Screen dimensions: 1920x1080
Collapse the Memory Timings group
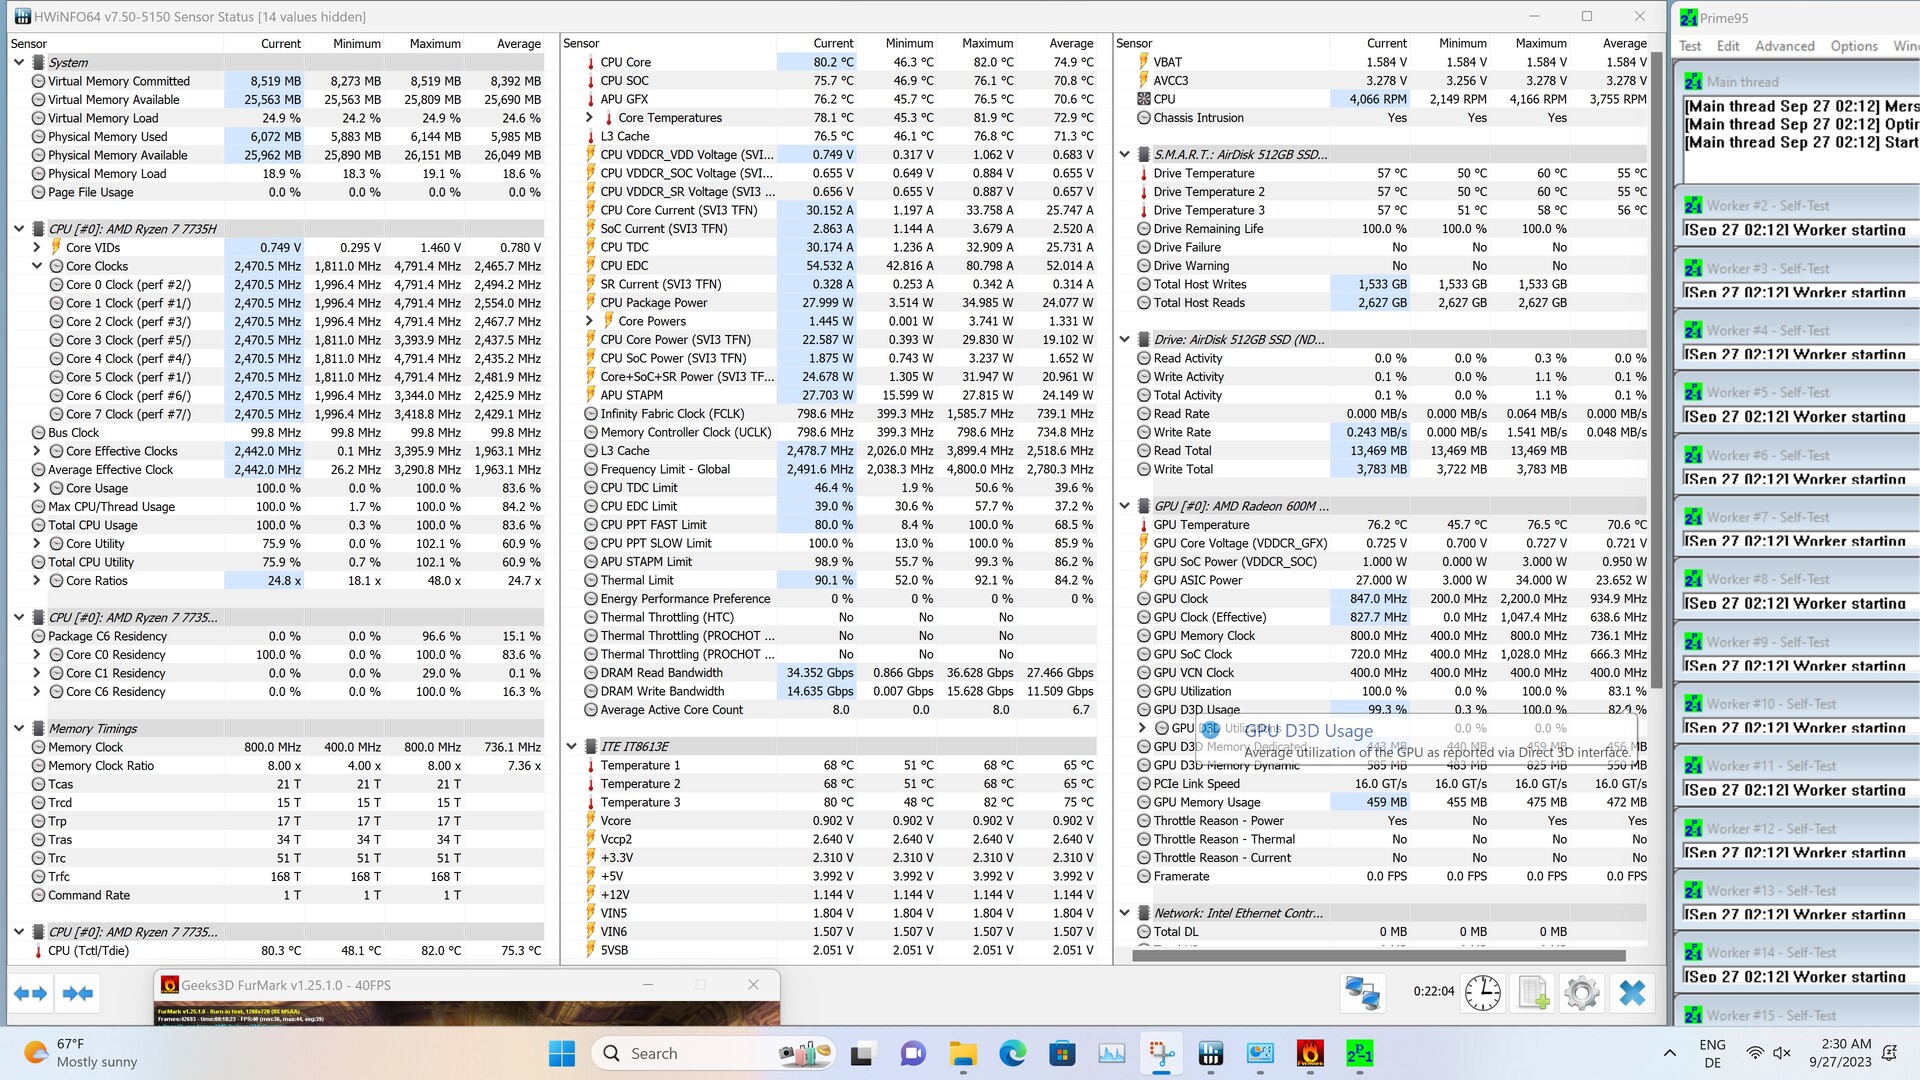click(x=19, y=728)
